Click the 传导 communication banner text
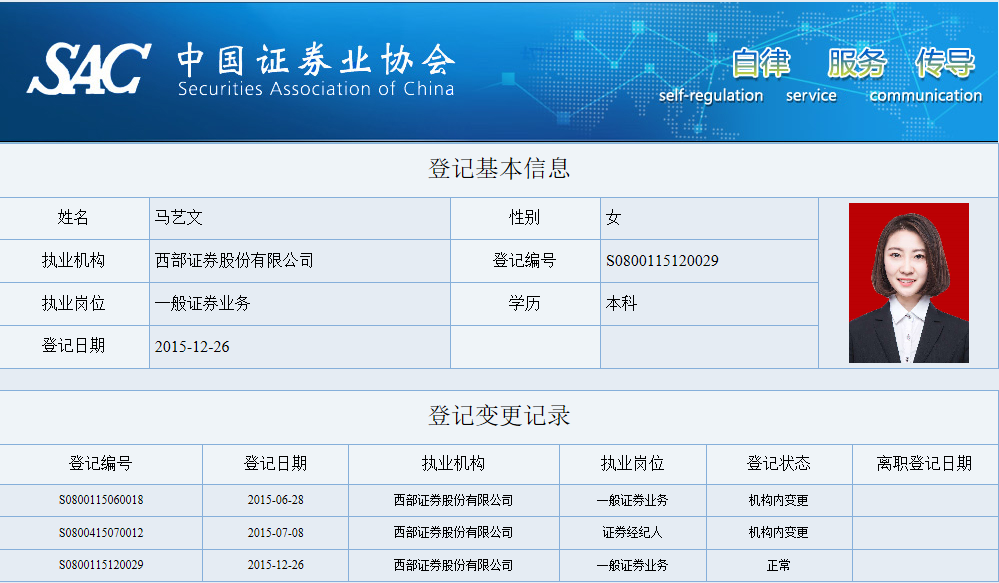999x583 pixels. click(x=944, y=63)
